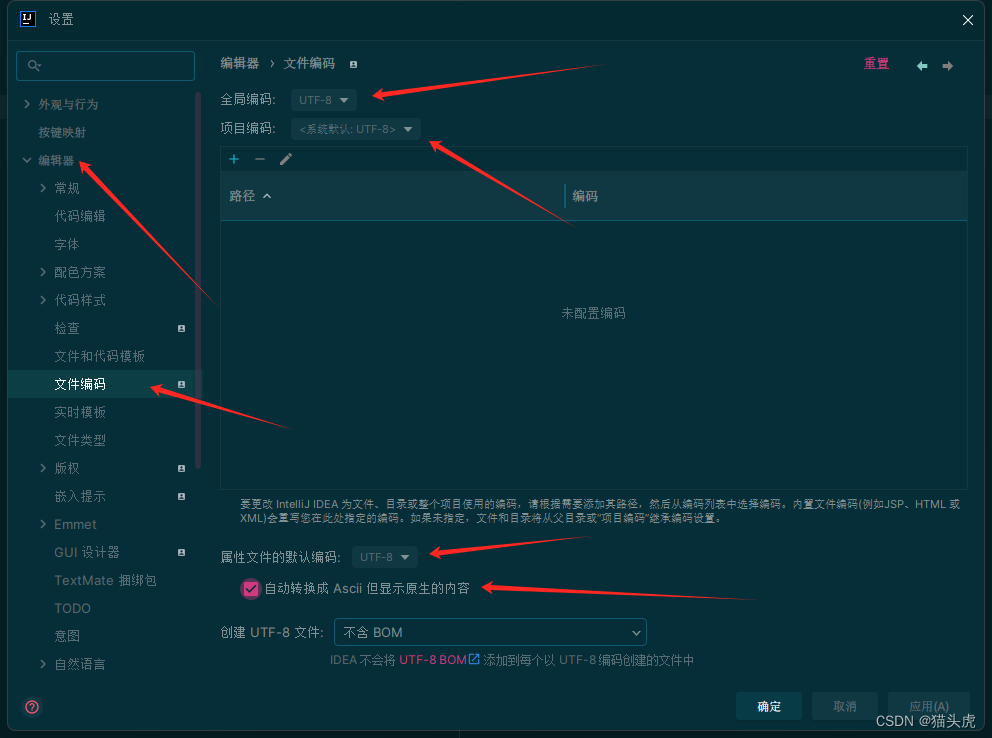This screenshot has height=738, width=992.
Task: Expand the 配色方案 tree node
Action: point(43,272)
